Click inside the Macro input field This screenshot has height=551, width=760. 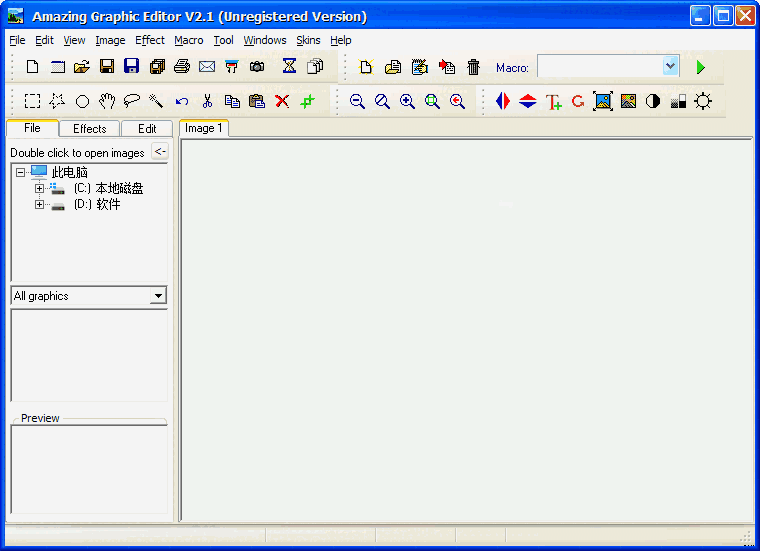click(x=600, y=66)
